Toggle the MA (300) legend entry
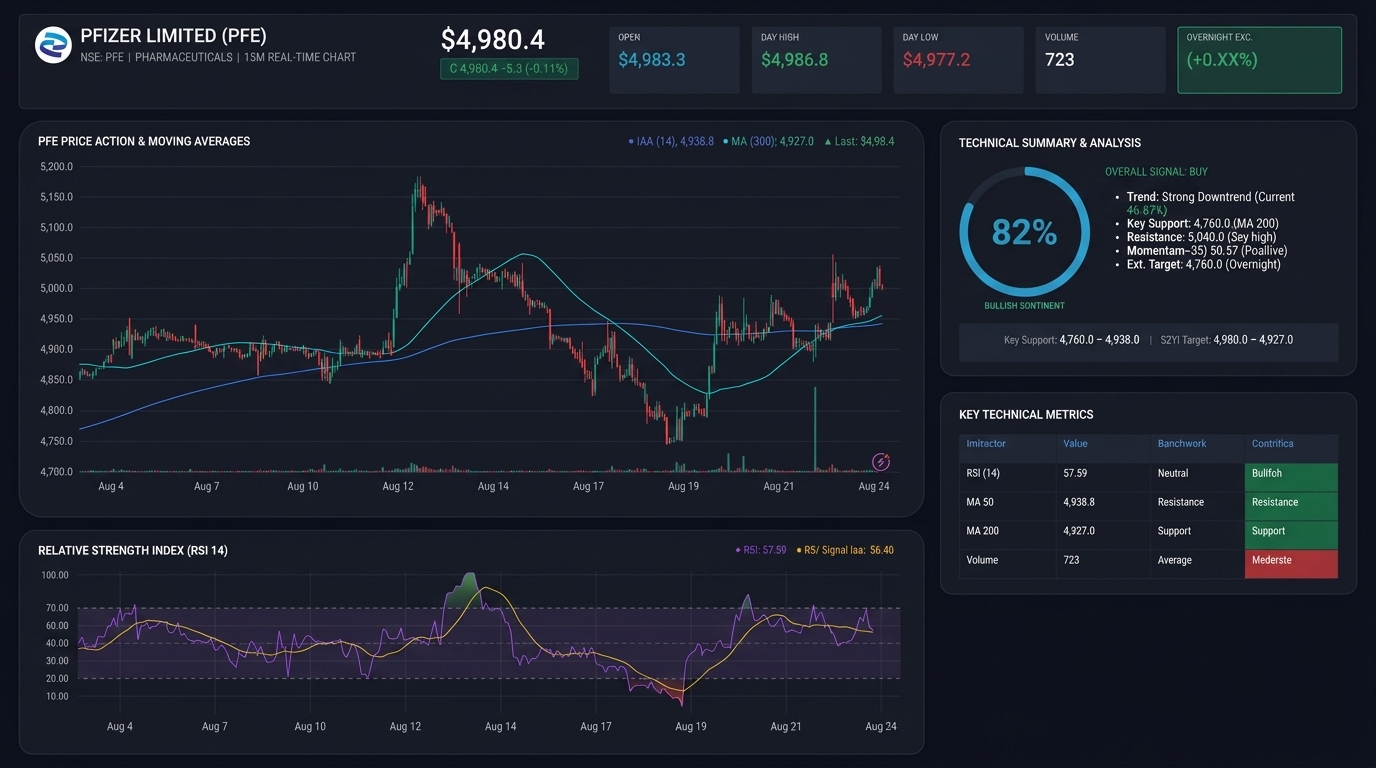This screenshot has width=1376, height=768. click(768, 142)
